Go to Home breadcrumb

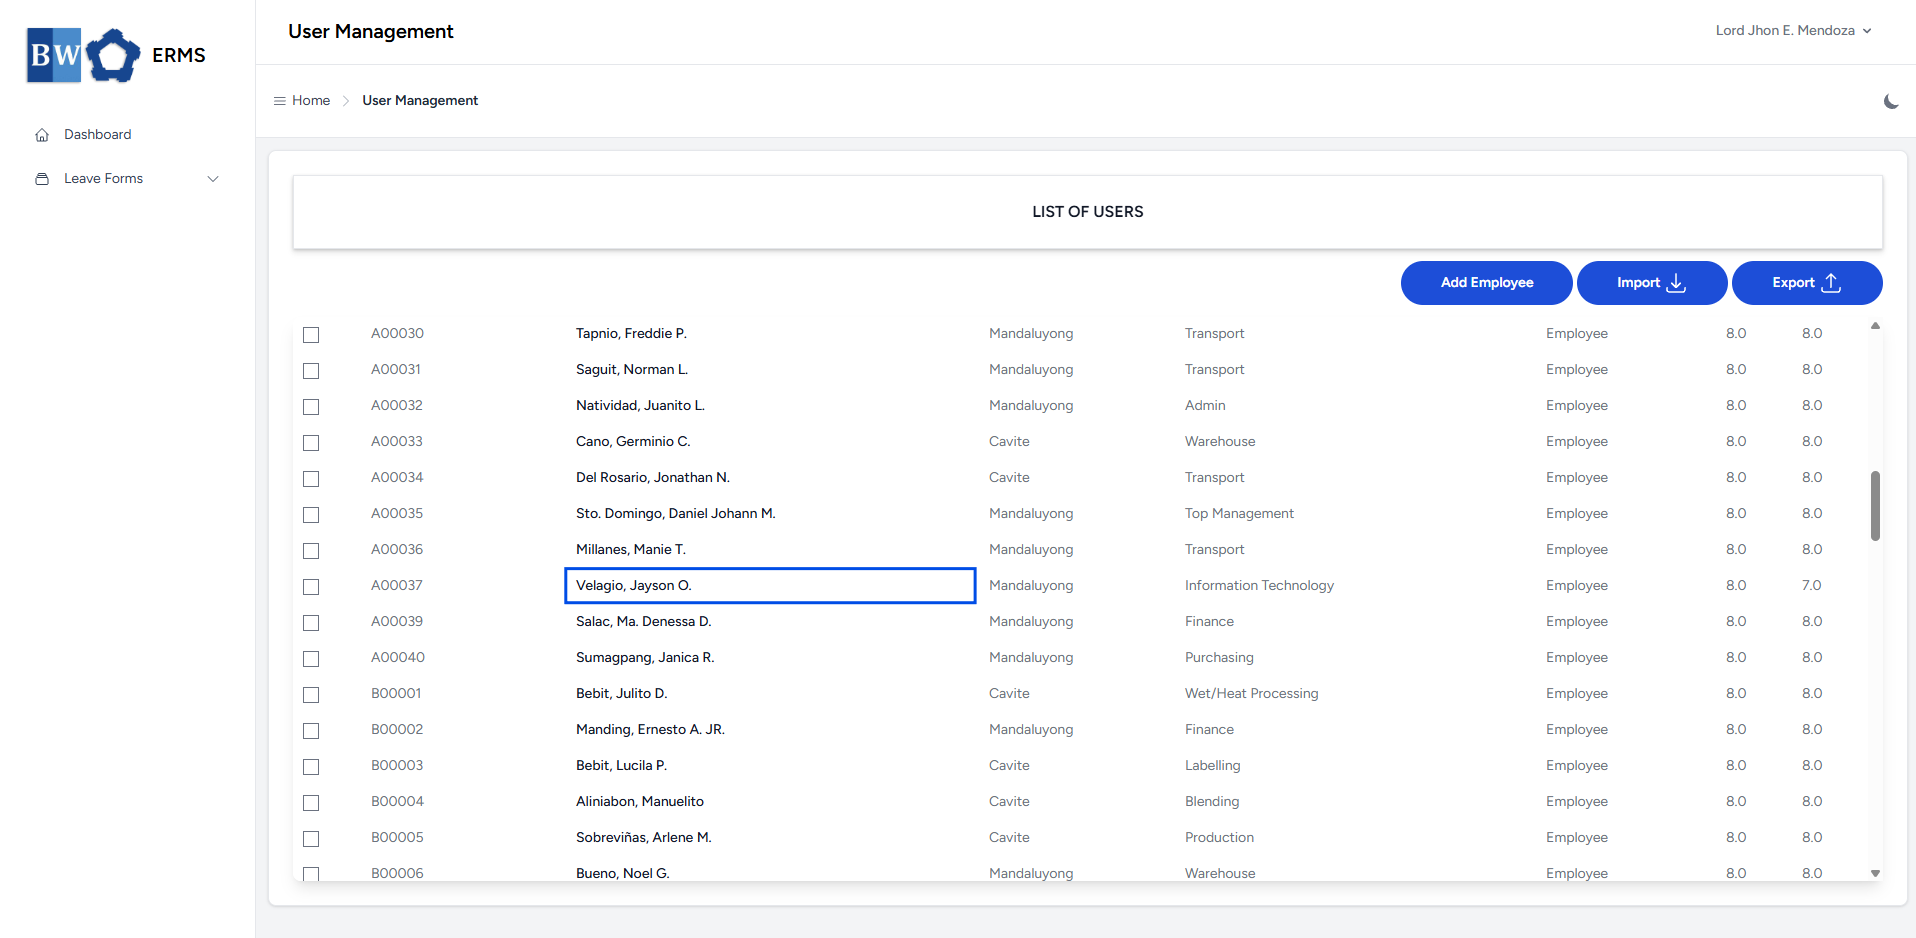[311, 101]
